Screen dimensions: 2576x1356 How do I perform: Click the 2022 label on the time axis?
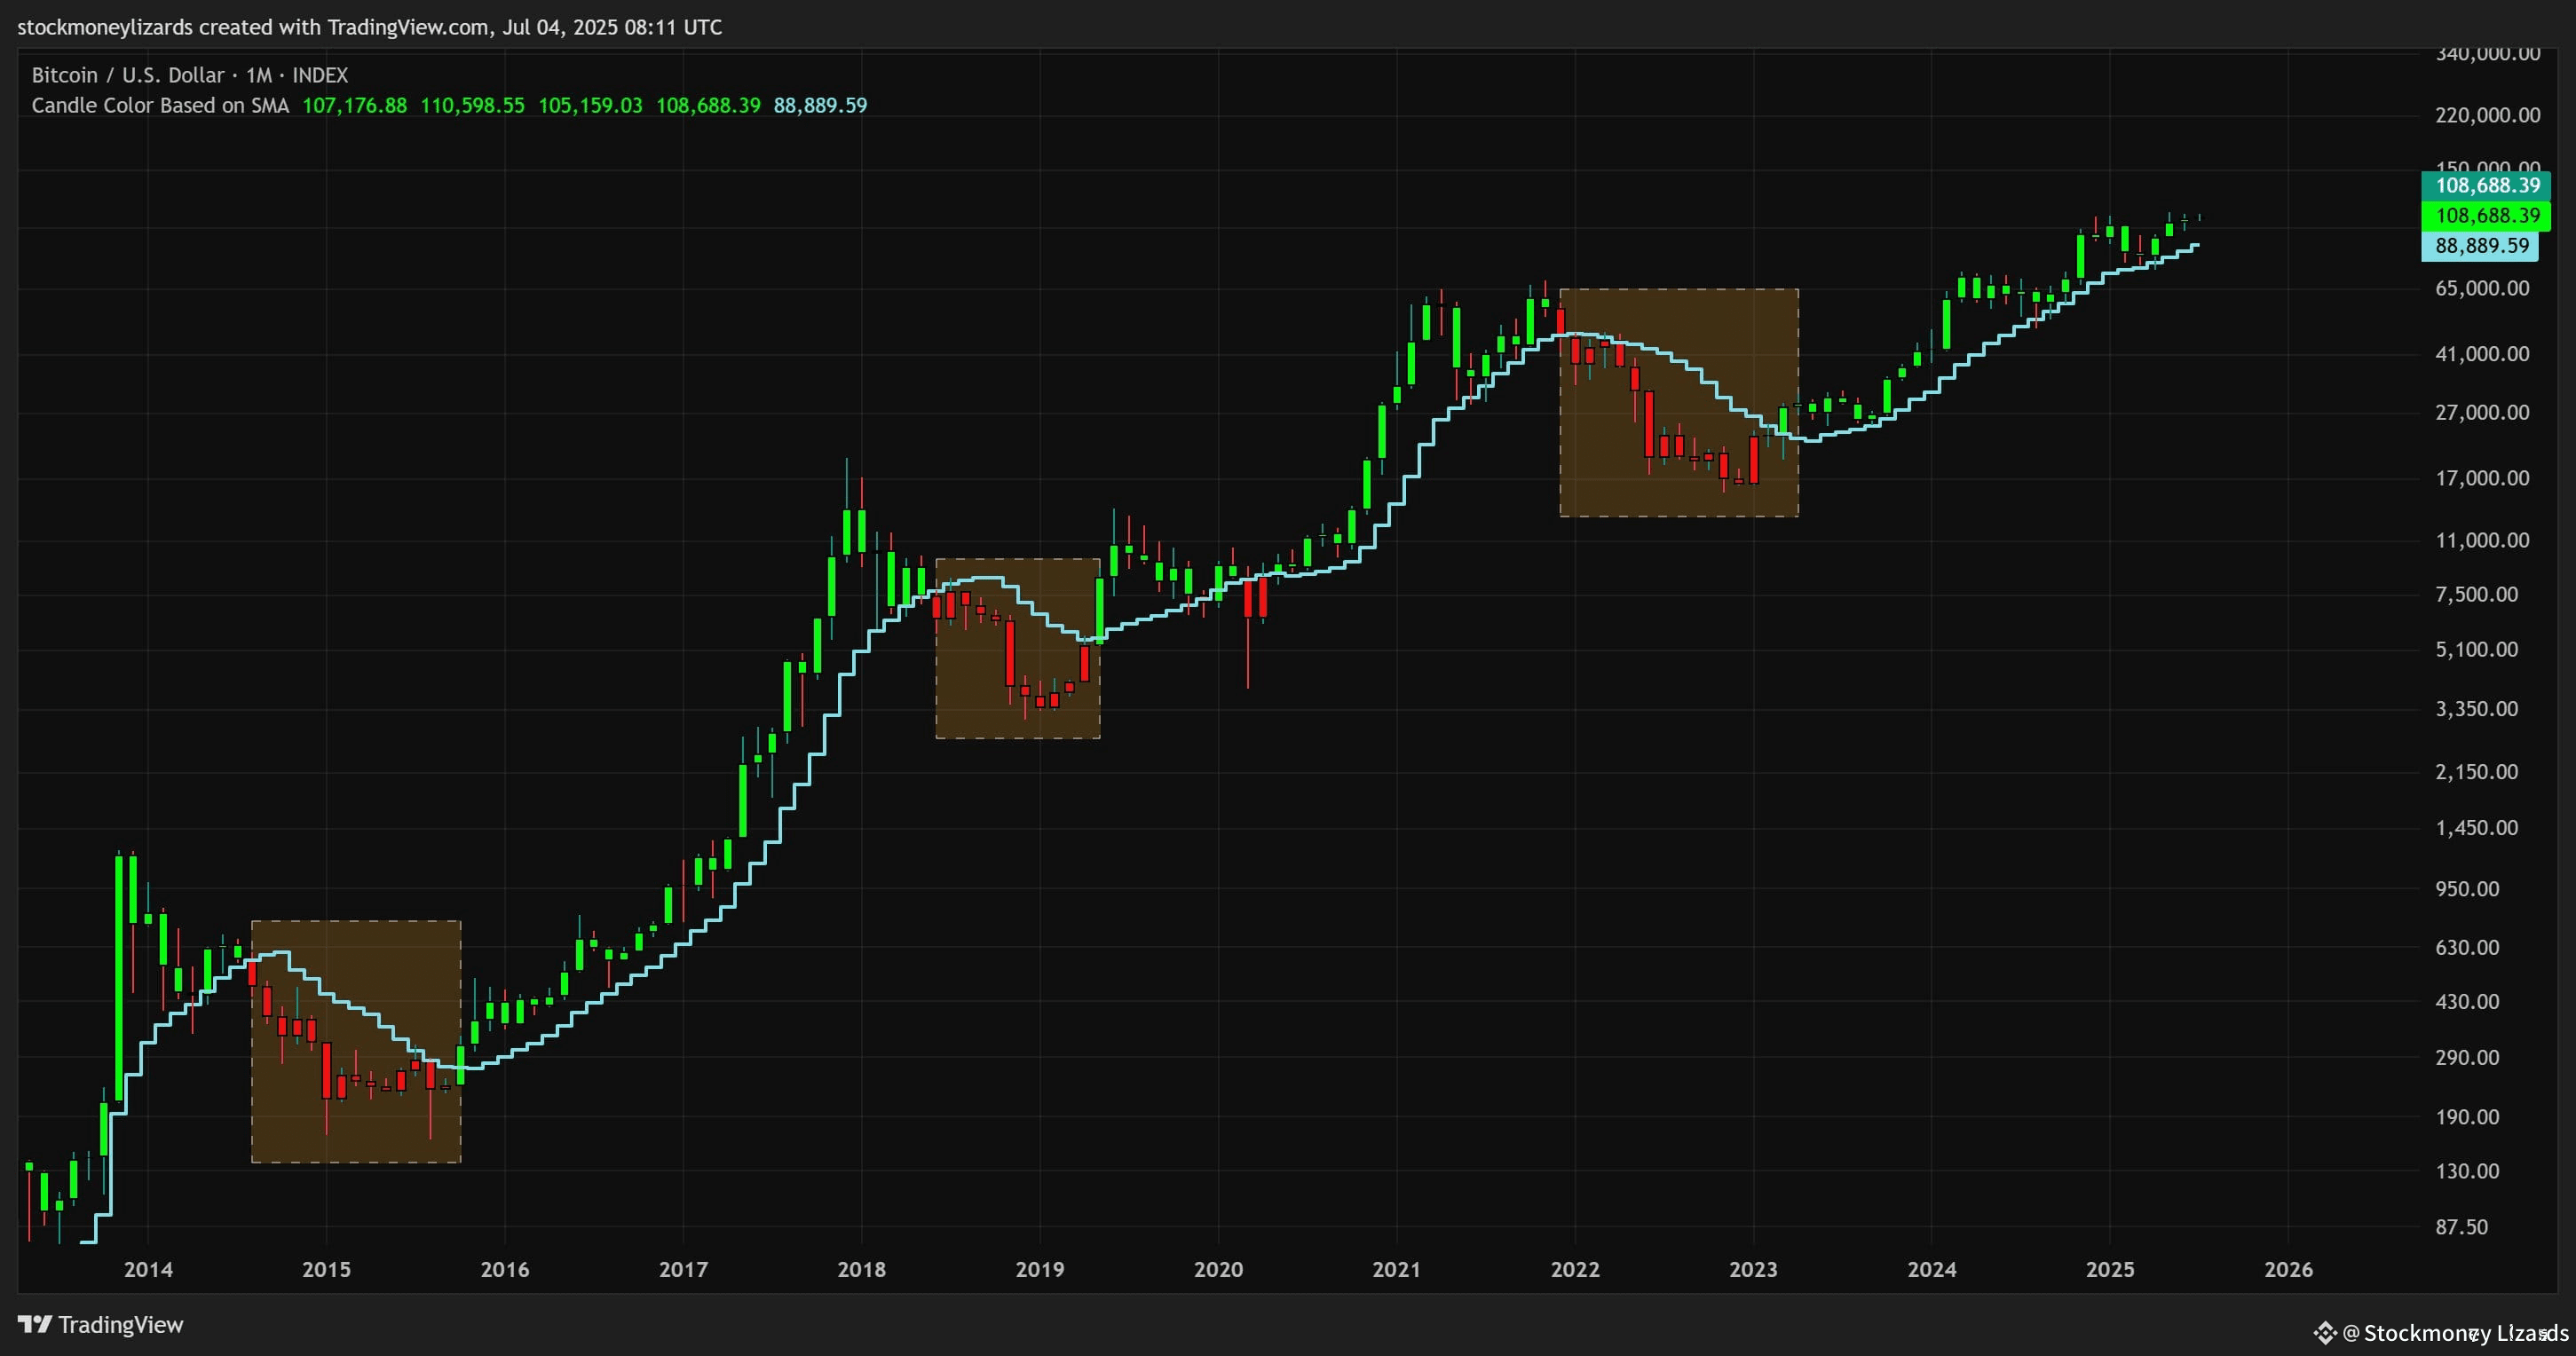coord(1575,1270)
